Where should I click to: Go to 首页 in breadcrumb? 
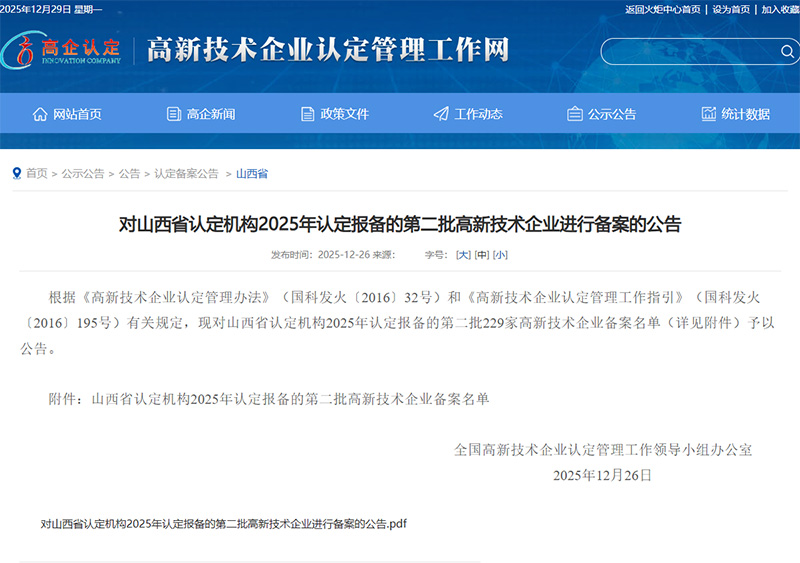(37, 174)
